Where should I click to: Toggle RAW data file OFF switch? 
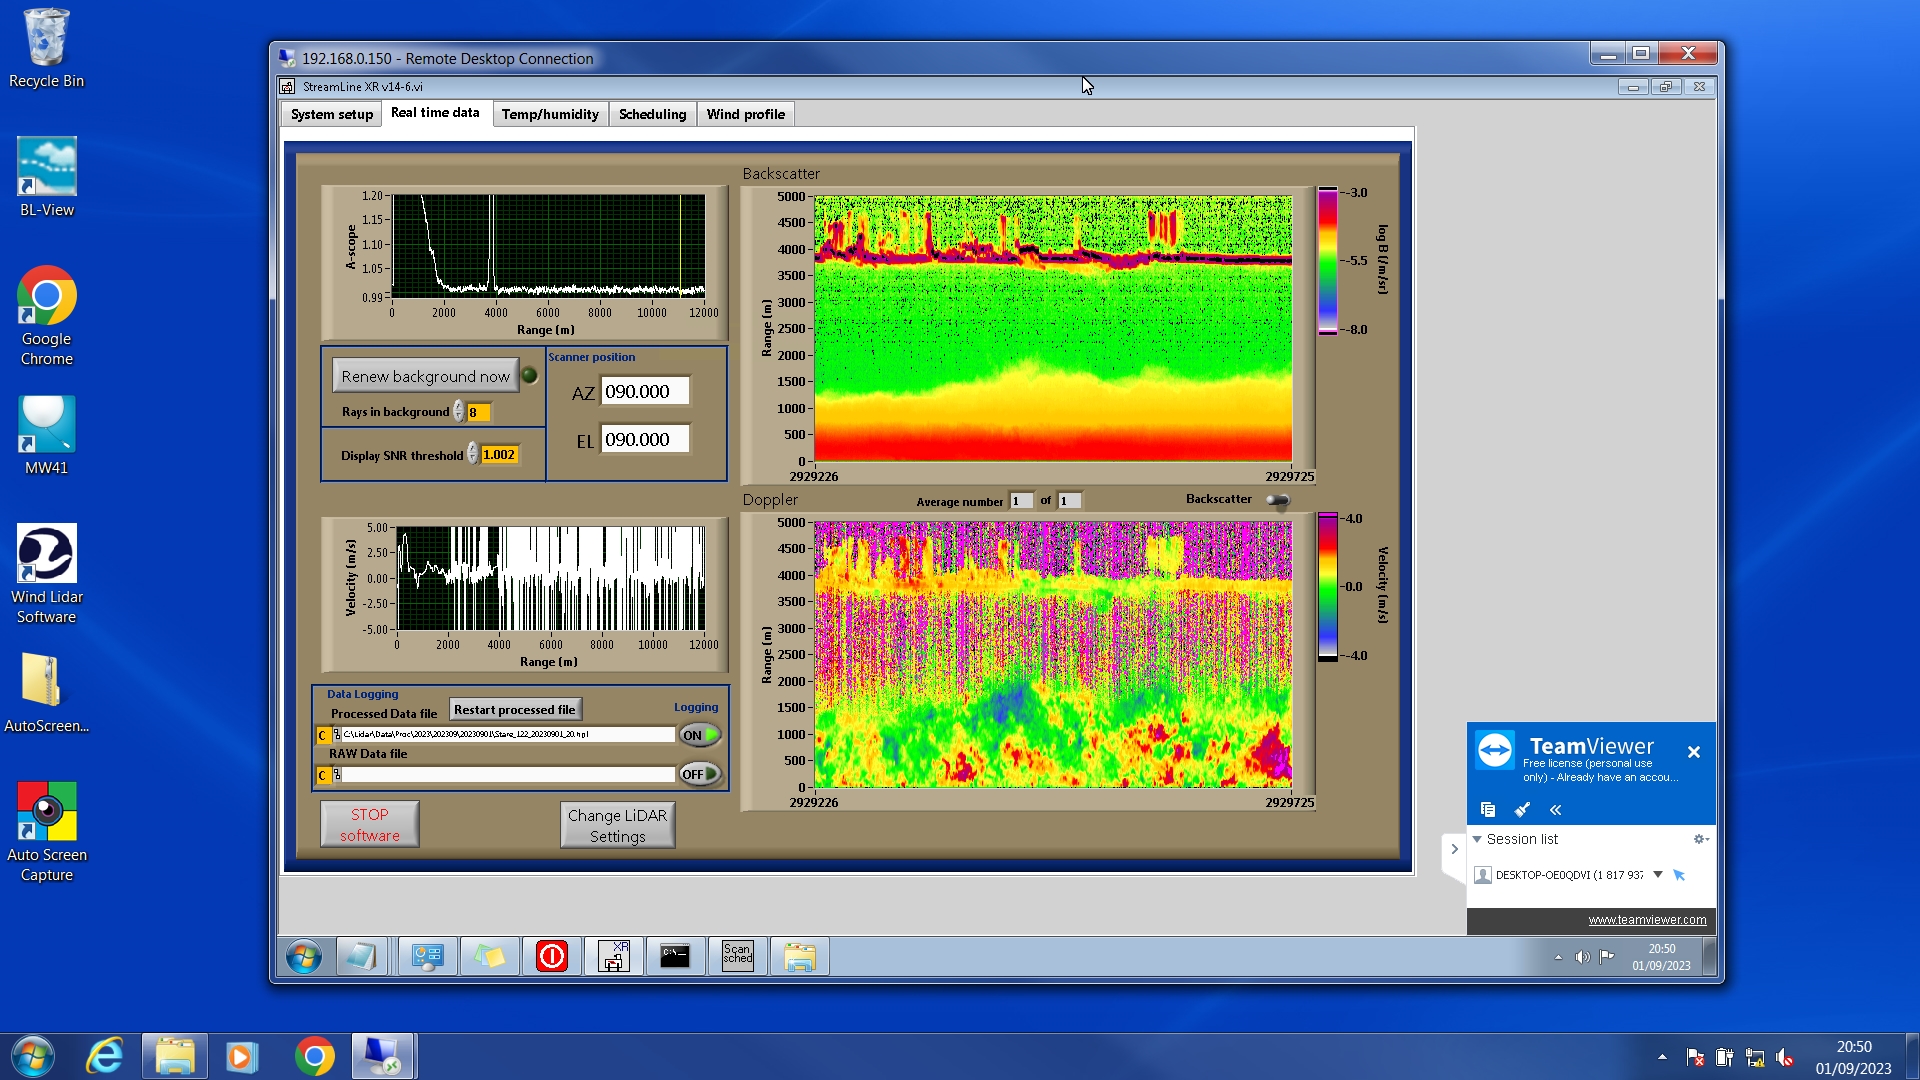[x=699, y=774]
